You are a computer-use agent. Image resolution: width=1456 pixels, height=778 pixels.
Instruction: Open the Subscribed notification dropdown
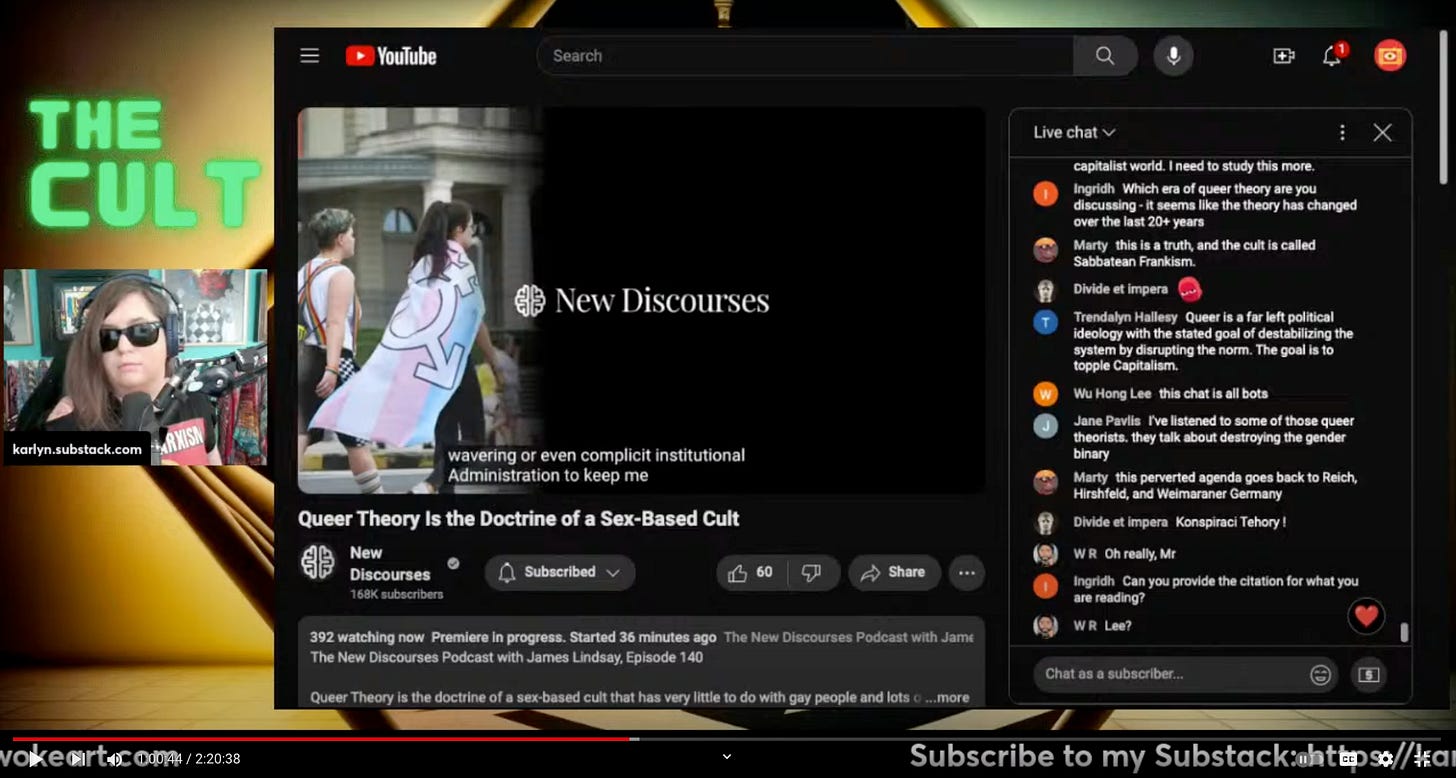tap(560, 572)
